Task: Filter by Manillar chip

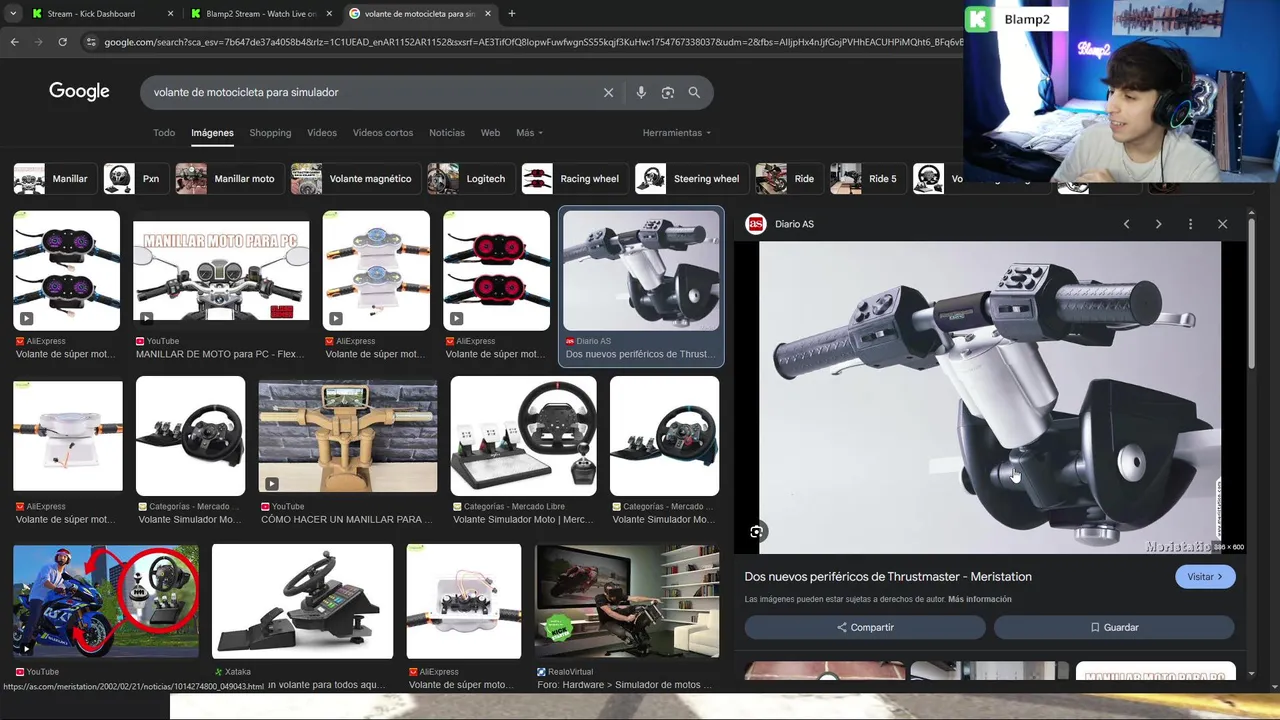Action: [55, 179]
